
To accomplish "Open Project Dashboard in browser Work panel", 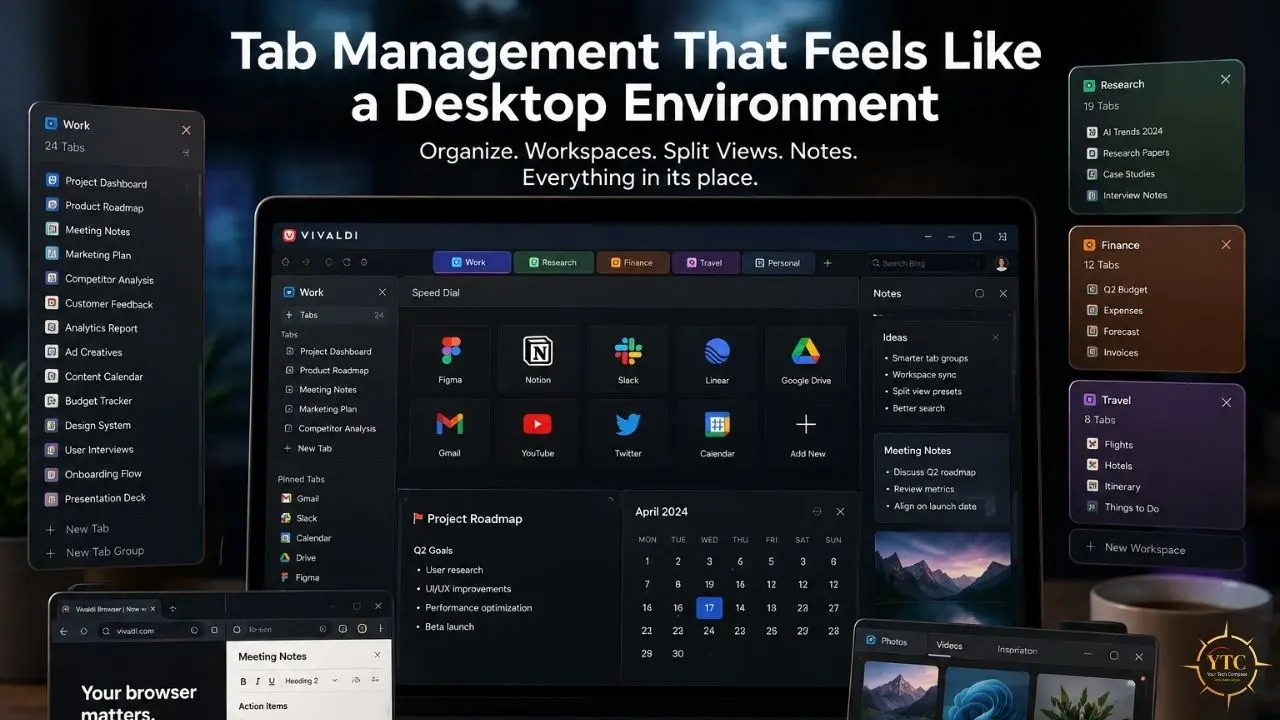I will [335, 351].
